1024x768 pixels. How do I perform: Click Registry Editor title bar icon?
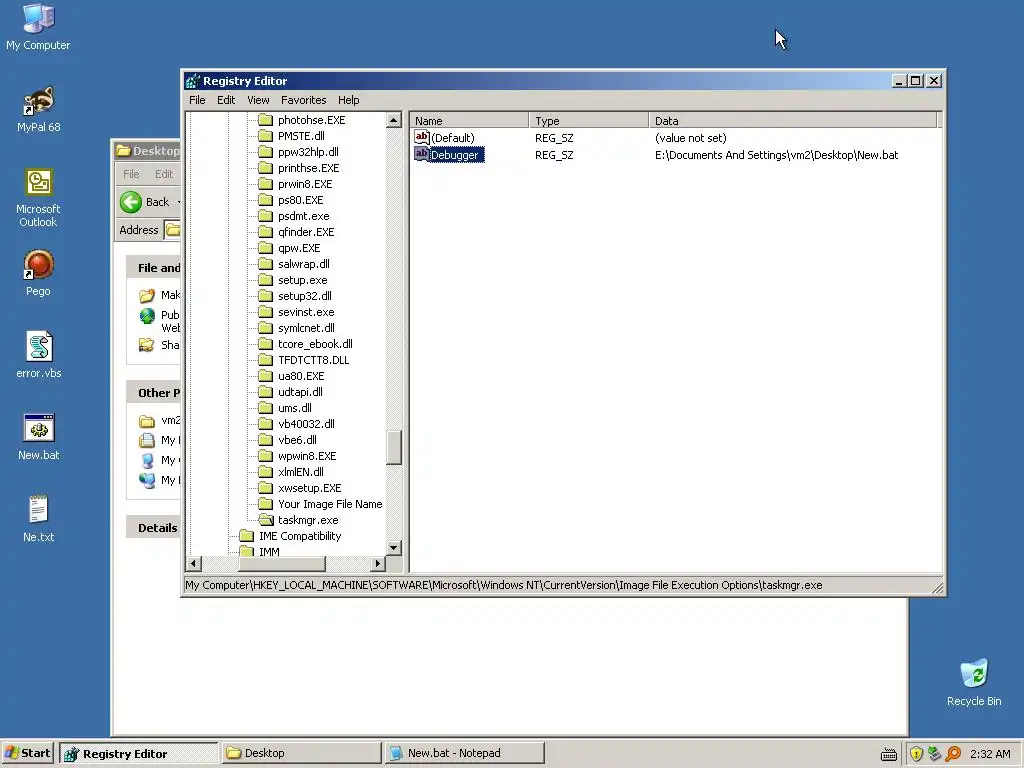point(193,81)
